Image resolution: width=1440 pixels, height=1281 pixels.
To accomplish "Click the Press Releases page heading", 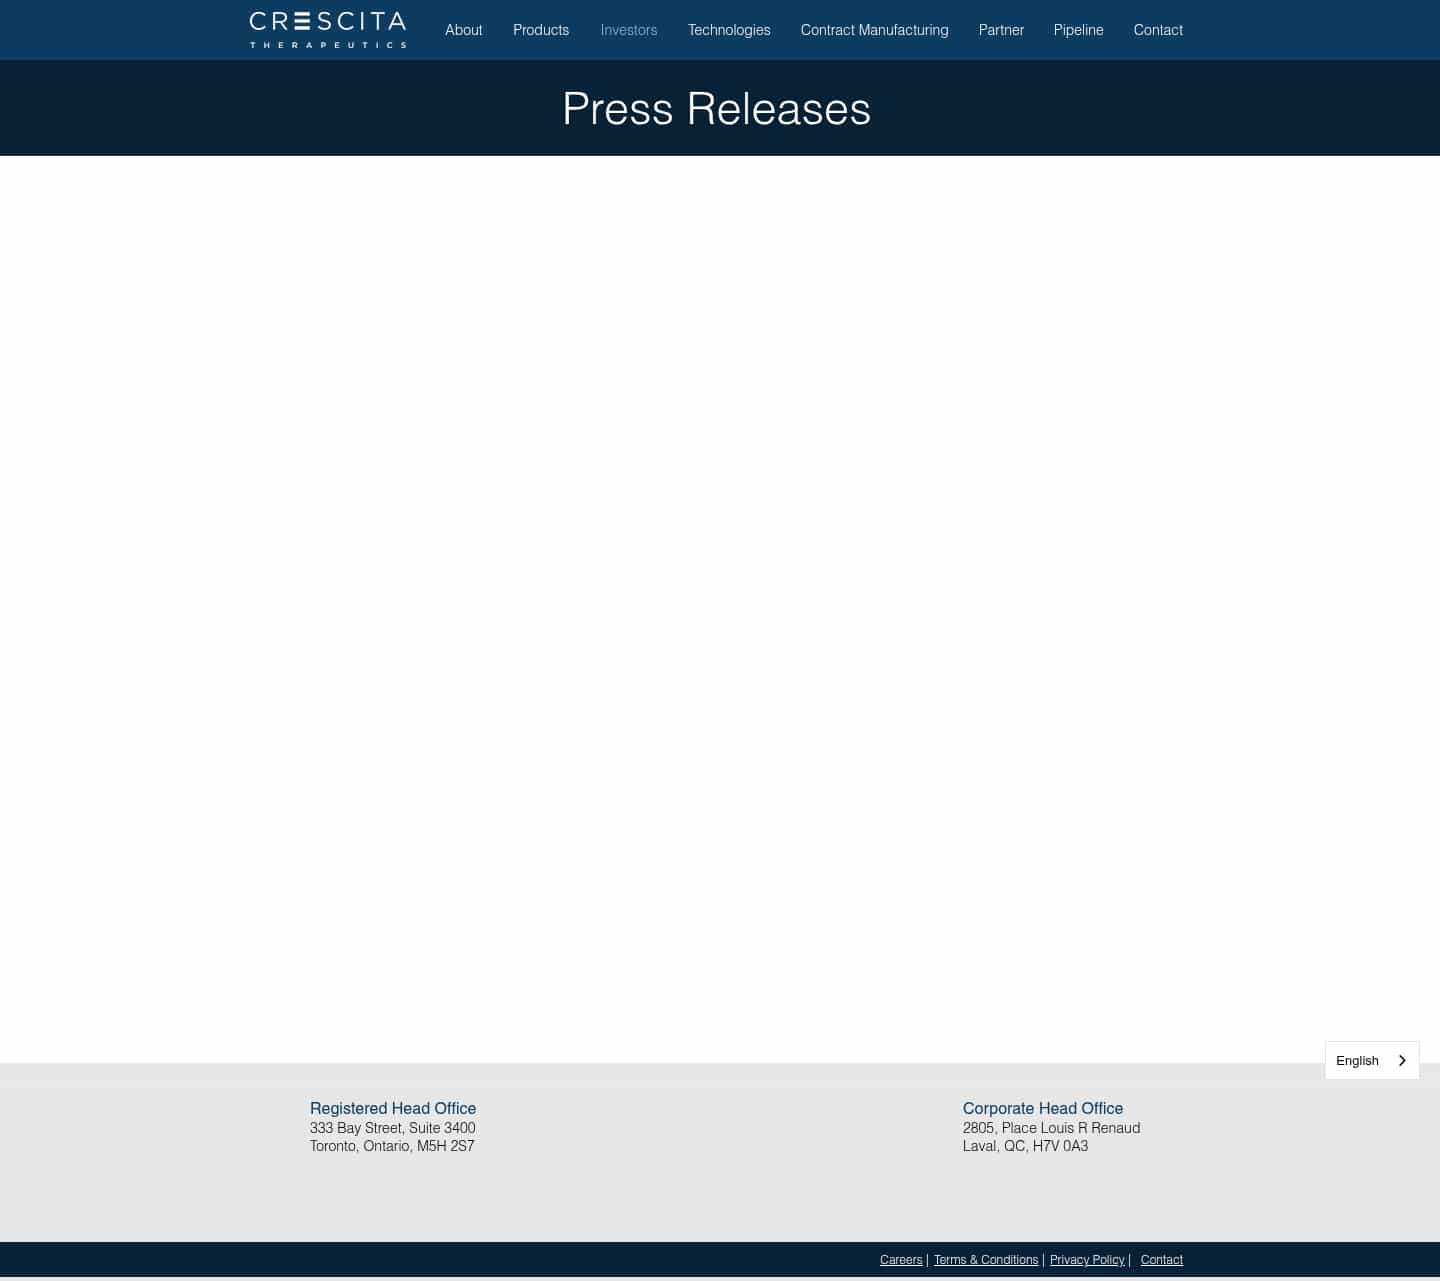I will click(x=716, y=108).
